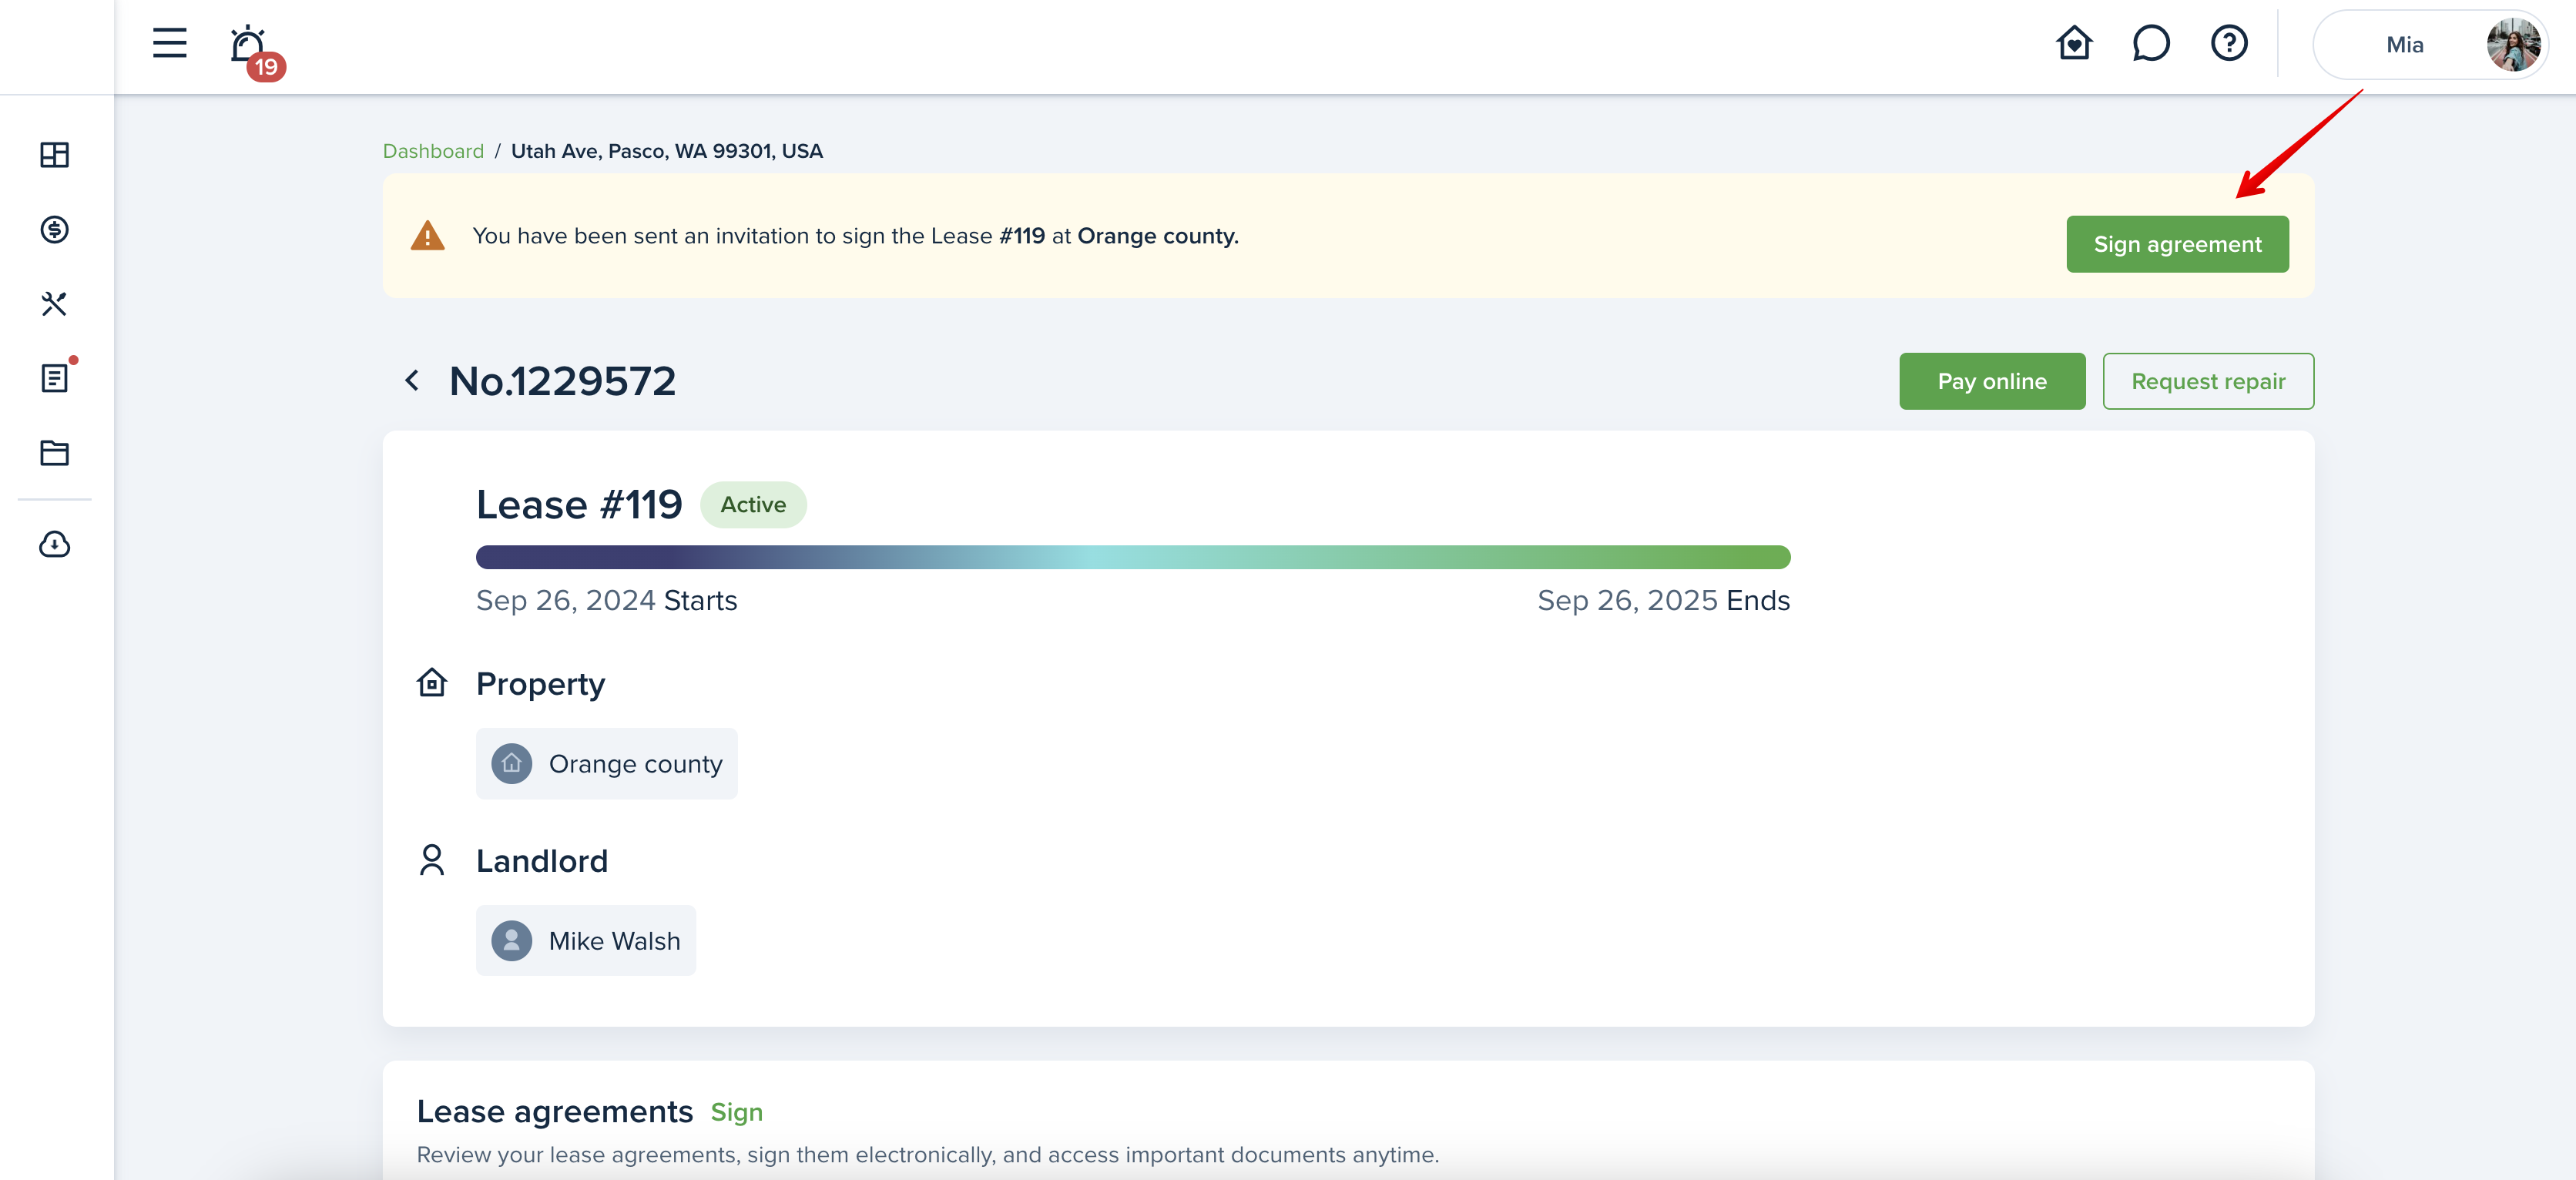Go back using the chevron beside No.1229572
The height and width of the screenshot is (1180, 2576).
pos(412,381)
